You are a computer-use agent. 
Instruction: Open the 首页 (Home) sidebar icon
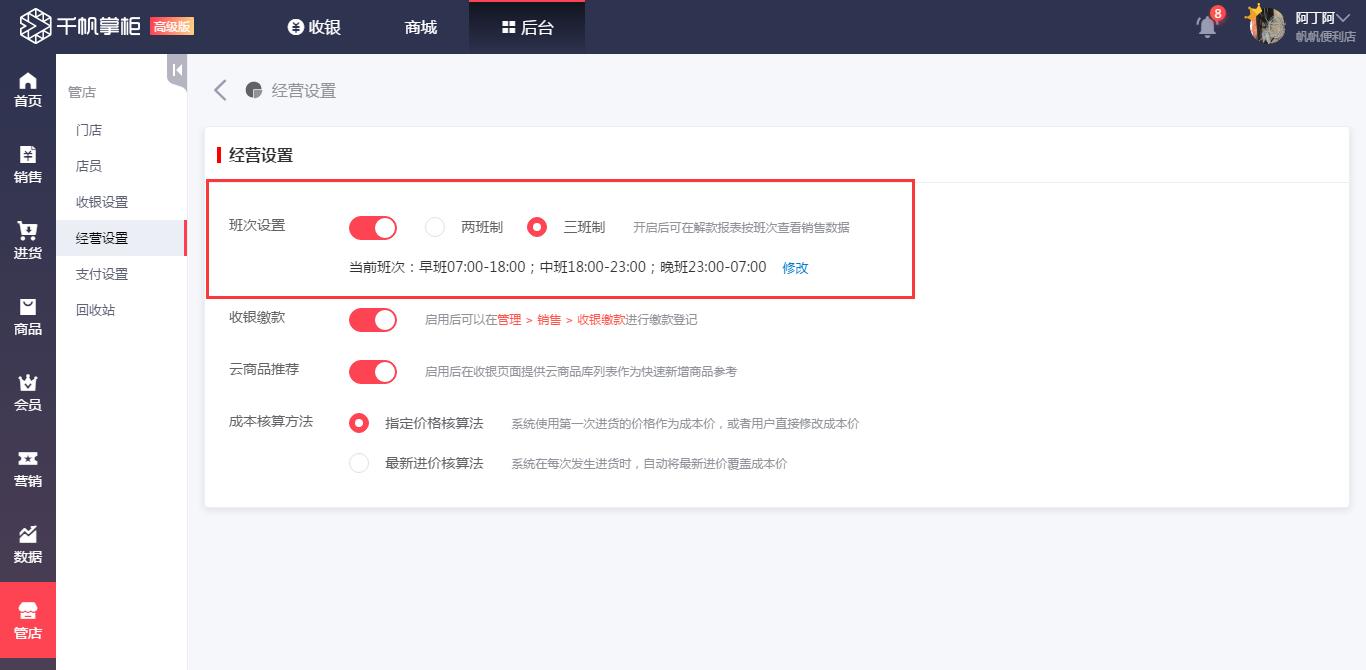click(27, 88)
